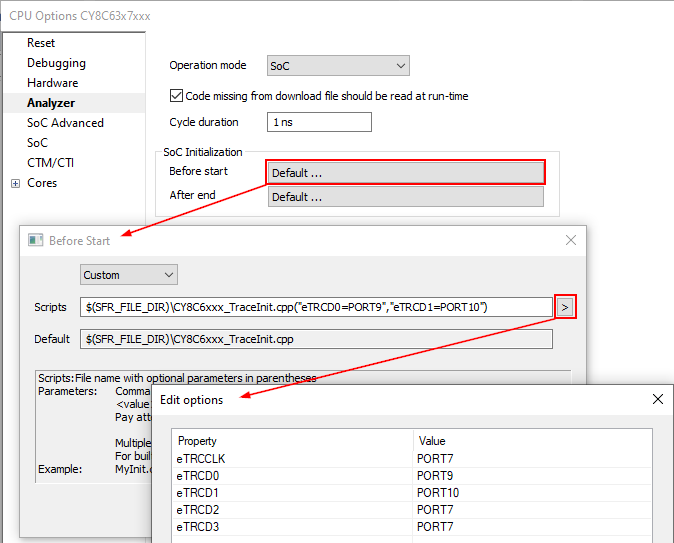Select CTM/CTI in the options tree
Viewport: 674px width, 543px height.
tap(50, 163)
